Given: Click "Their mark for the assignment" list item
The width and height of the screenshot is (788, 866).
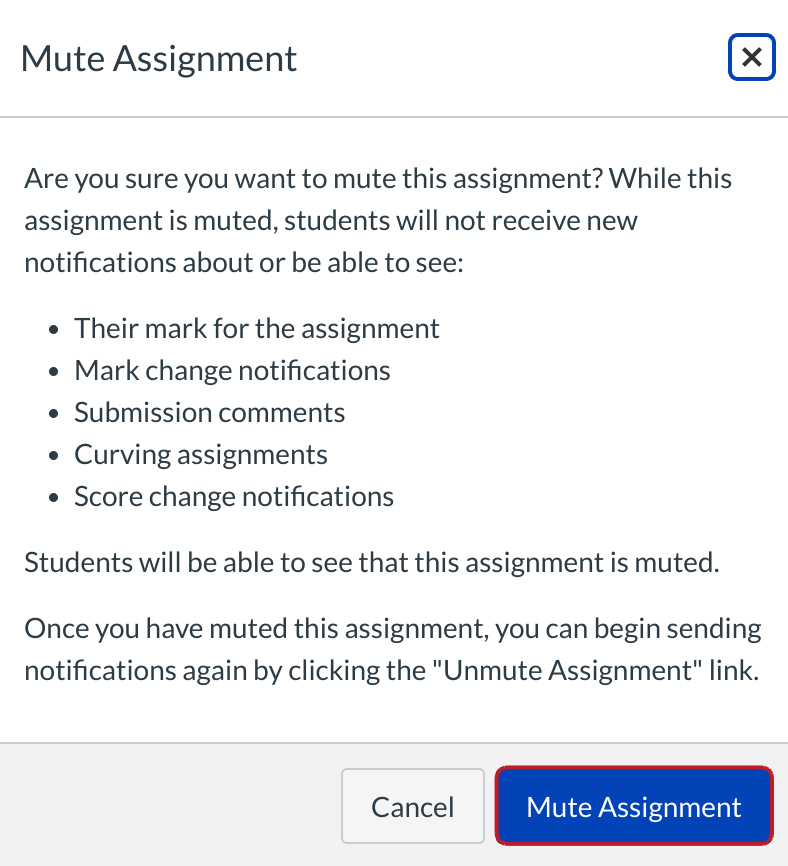Looking at the screenshot, I should click(x=257, y=328).
